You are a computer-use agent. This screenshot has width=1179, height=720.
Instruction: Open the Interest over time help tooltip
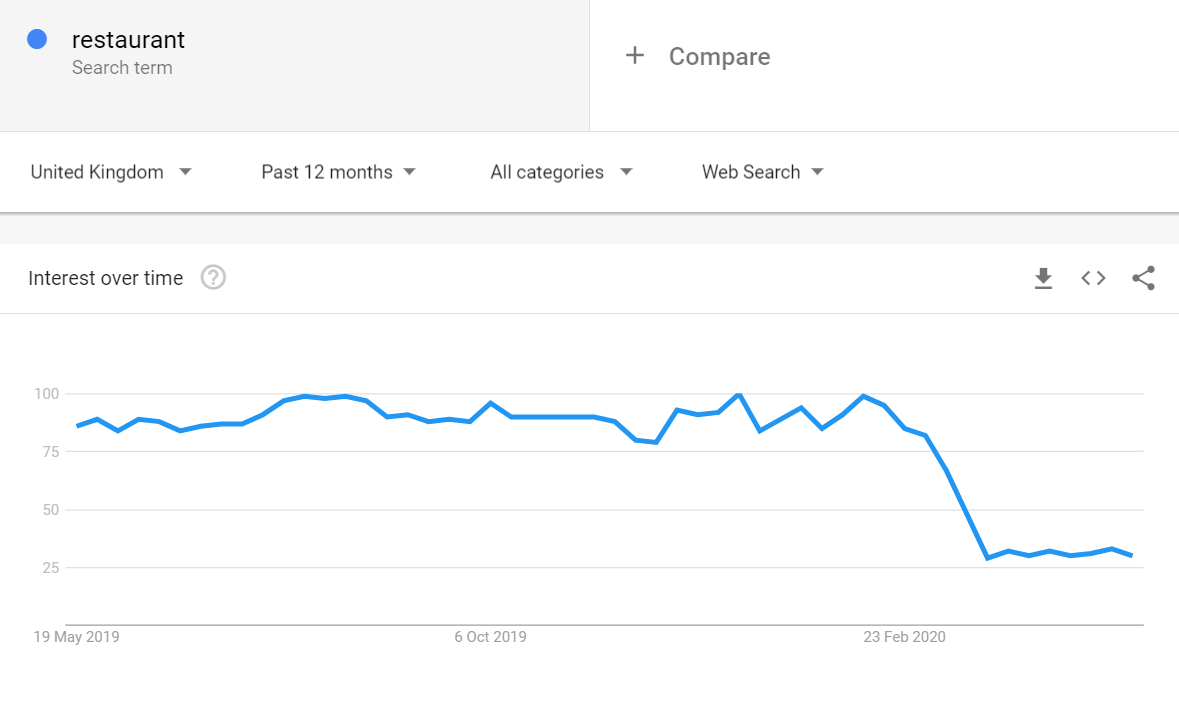coord(213,277)
